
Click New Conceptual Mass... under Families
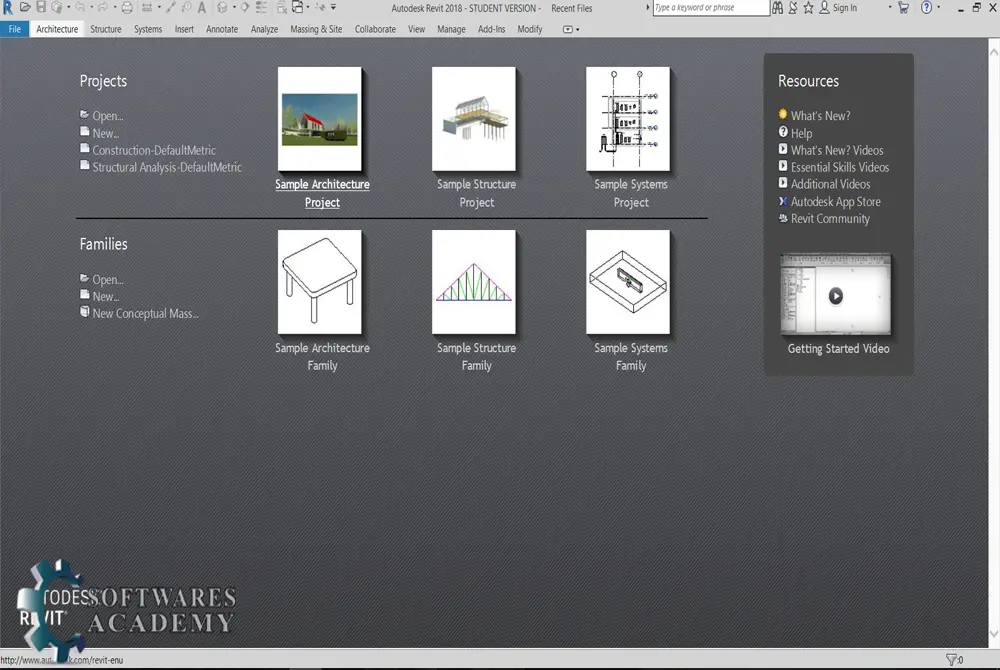[145, 314]
